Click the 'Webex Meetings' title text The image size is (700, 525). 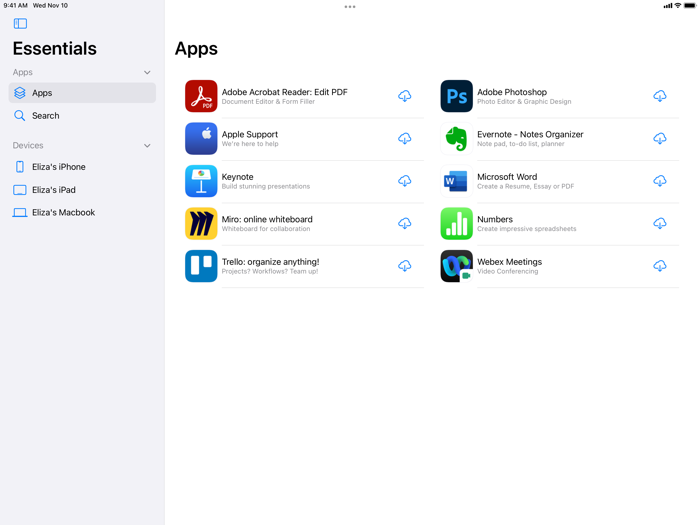pos(509,262)
